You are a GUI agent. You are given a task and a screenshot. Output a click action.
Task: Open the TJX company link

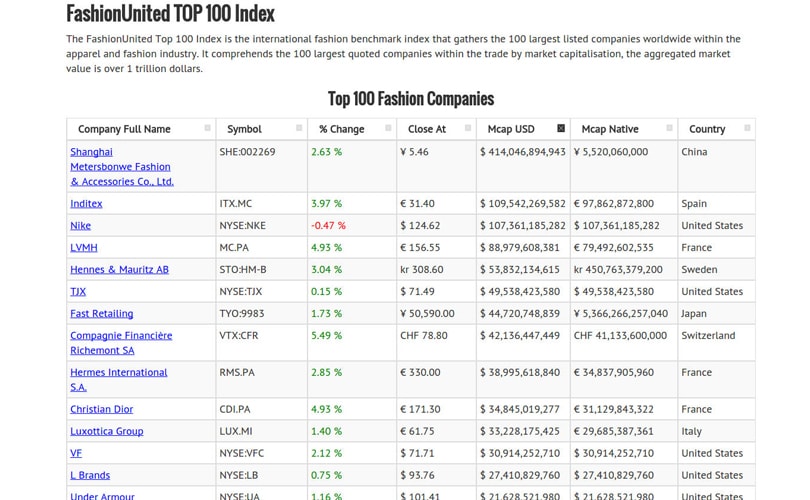(x=78, y=292)
